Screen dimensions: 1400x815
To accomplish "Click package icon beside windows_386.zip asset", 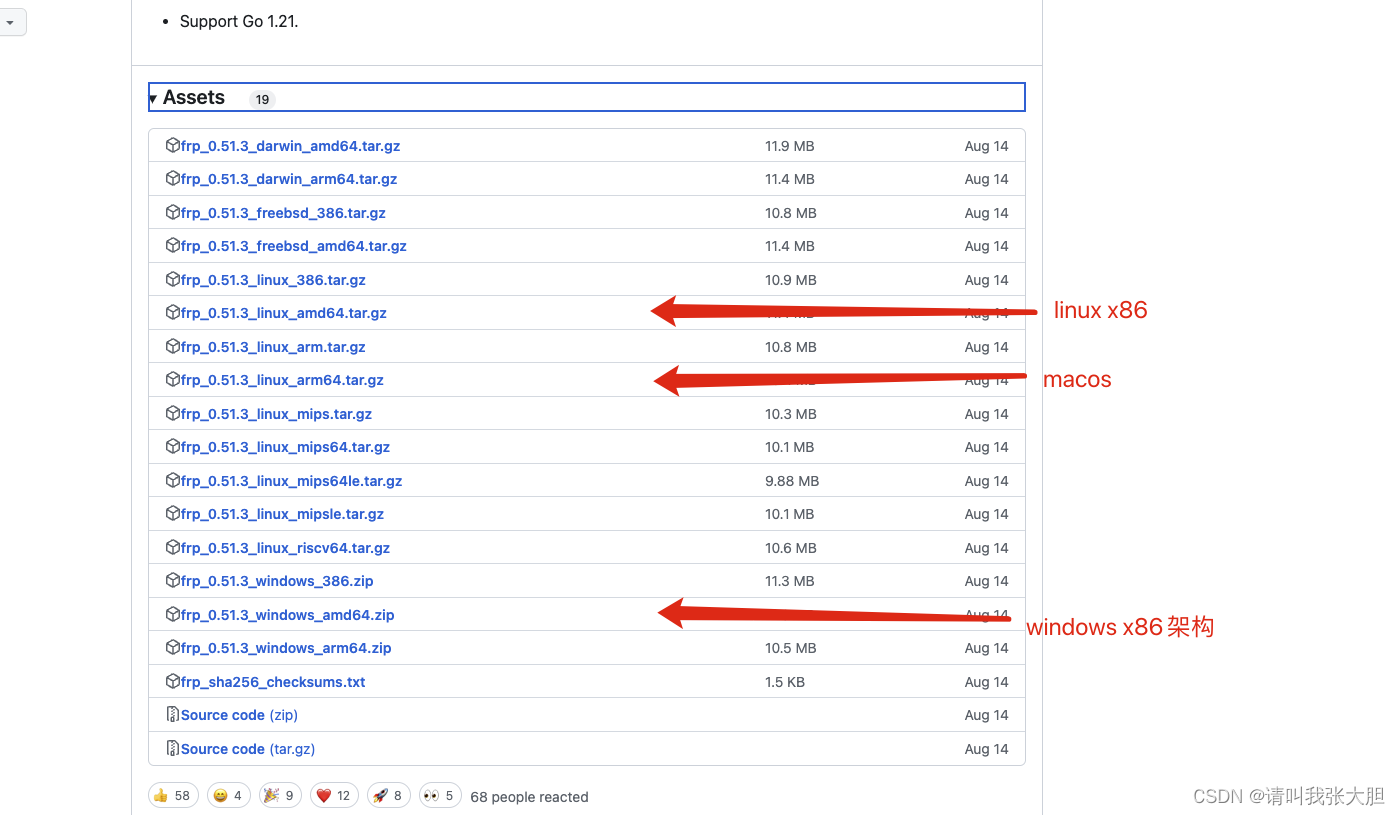I will tap(173, 581).
